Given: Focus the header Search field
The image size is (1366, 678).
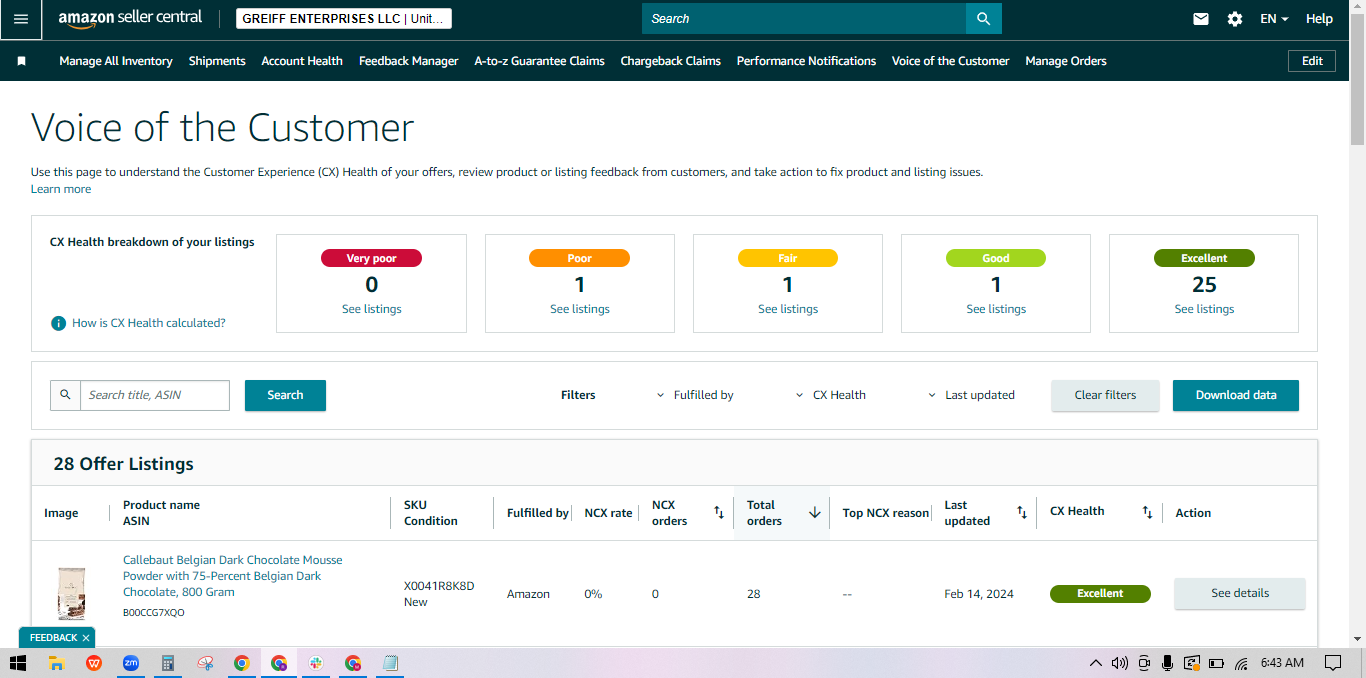Looking at the screenshot, I should pos(804,18).
